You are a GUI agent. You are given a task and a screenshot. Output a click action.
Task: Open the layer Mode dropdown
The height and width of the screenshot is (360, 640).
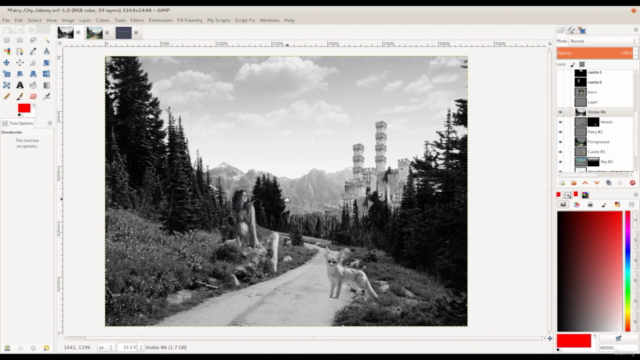click(602, 41)
